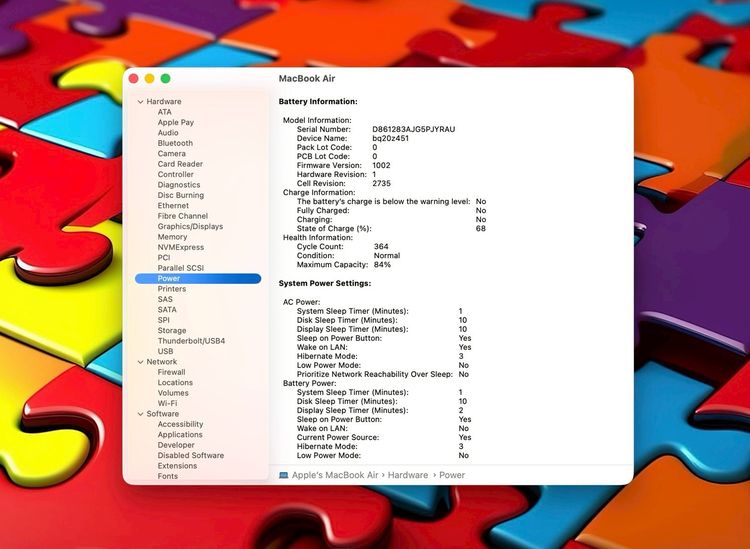Viewport: 750px width, 549px height.
Task: Select Apple Pay in the sidebar
Action: click(x=176, y=122)
